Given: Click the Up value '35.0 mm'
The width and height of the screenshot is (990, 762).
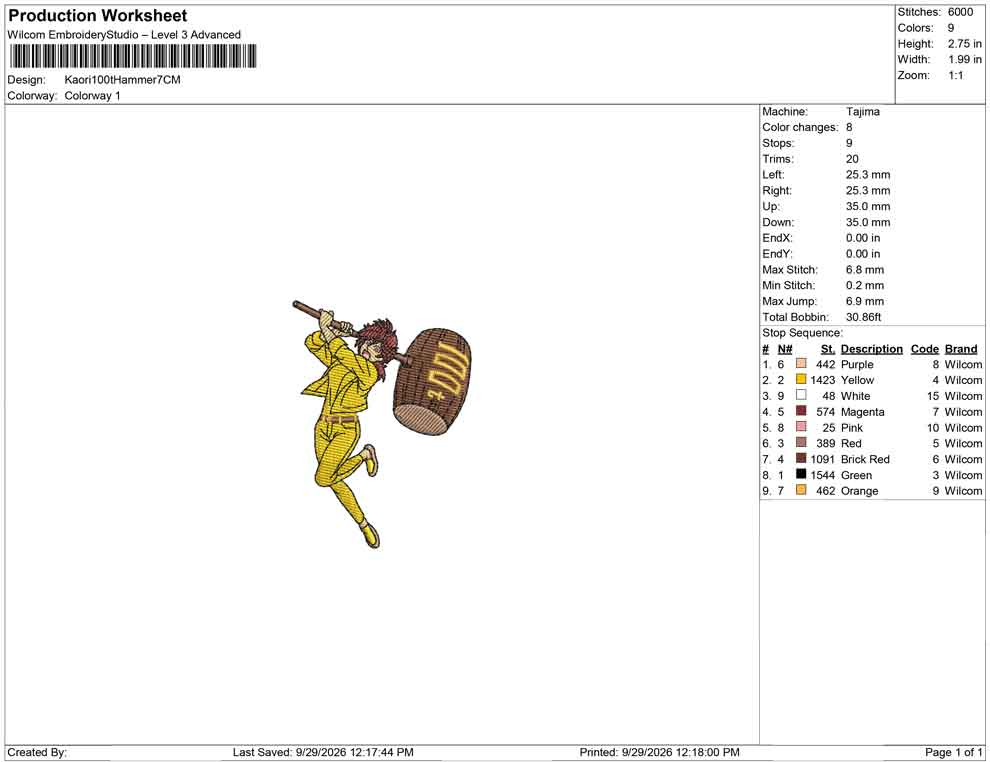Looking at the screenshot, I should 868,206.
